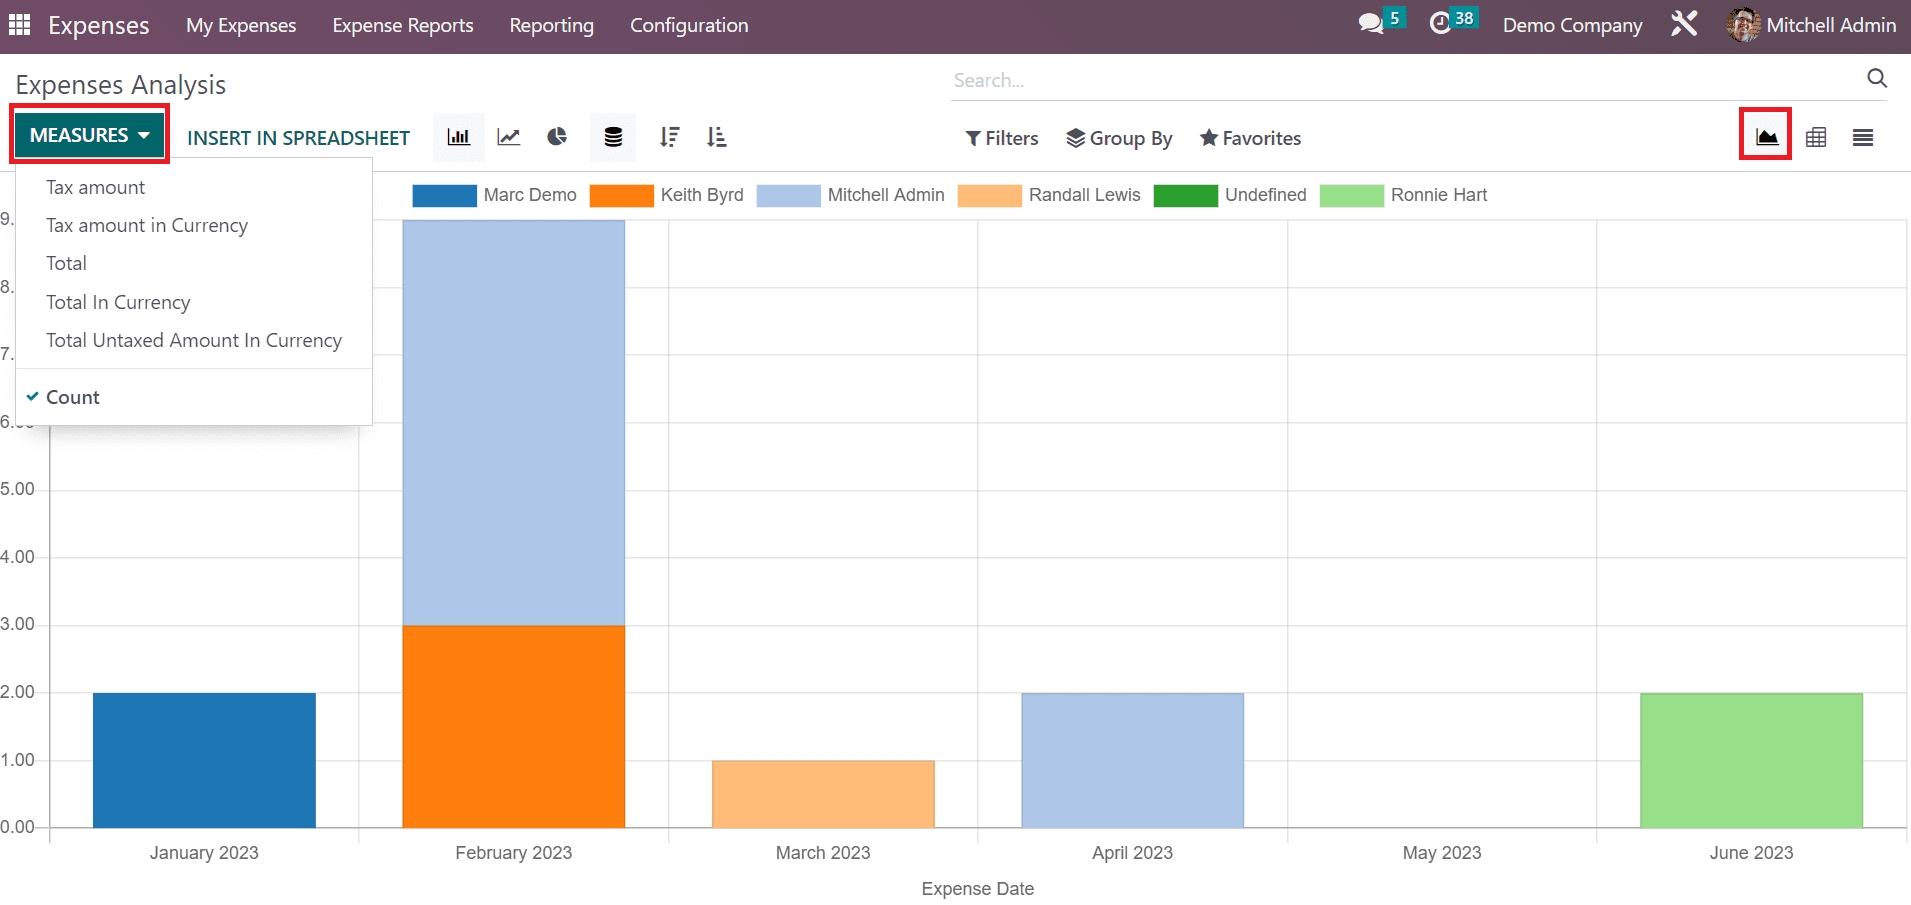Switch to list view
The width and height of the screenshot is (1911, 905).
pos(1862,137)
